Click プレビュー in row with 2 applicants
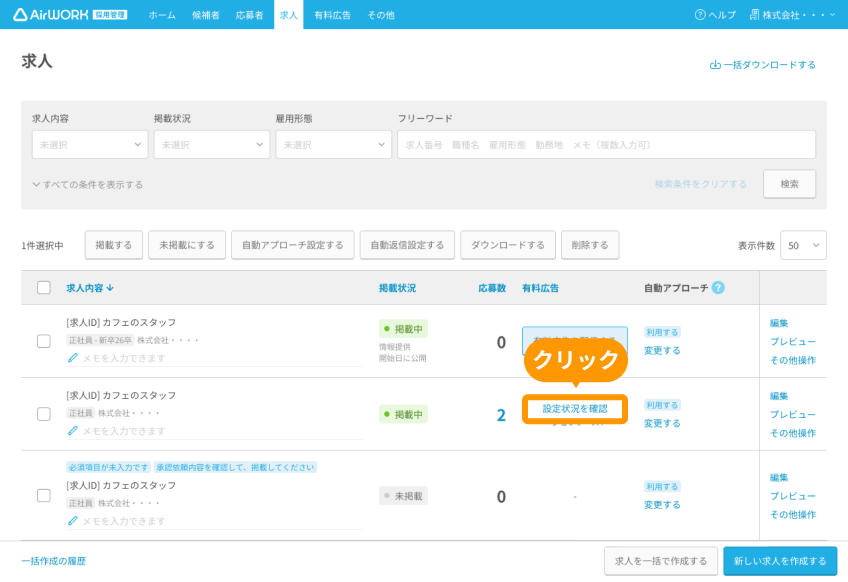This screenshot has height=582, width=848. (793, 414)
